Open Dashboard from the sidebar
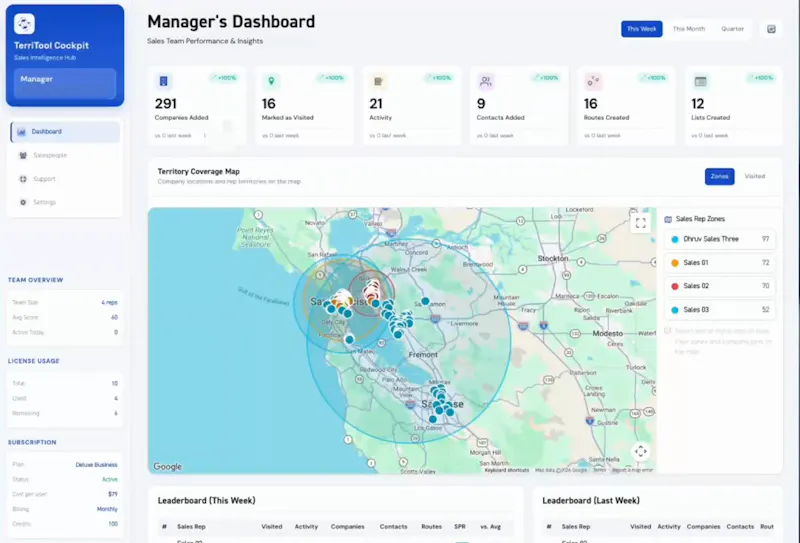This screenshot has height=543, width=800. coord(65,132)
